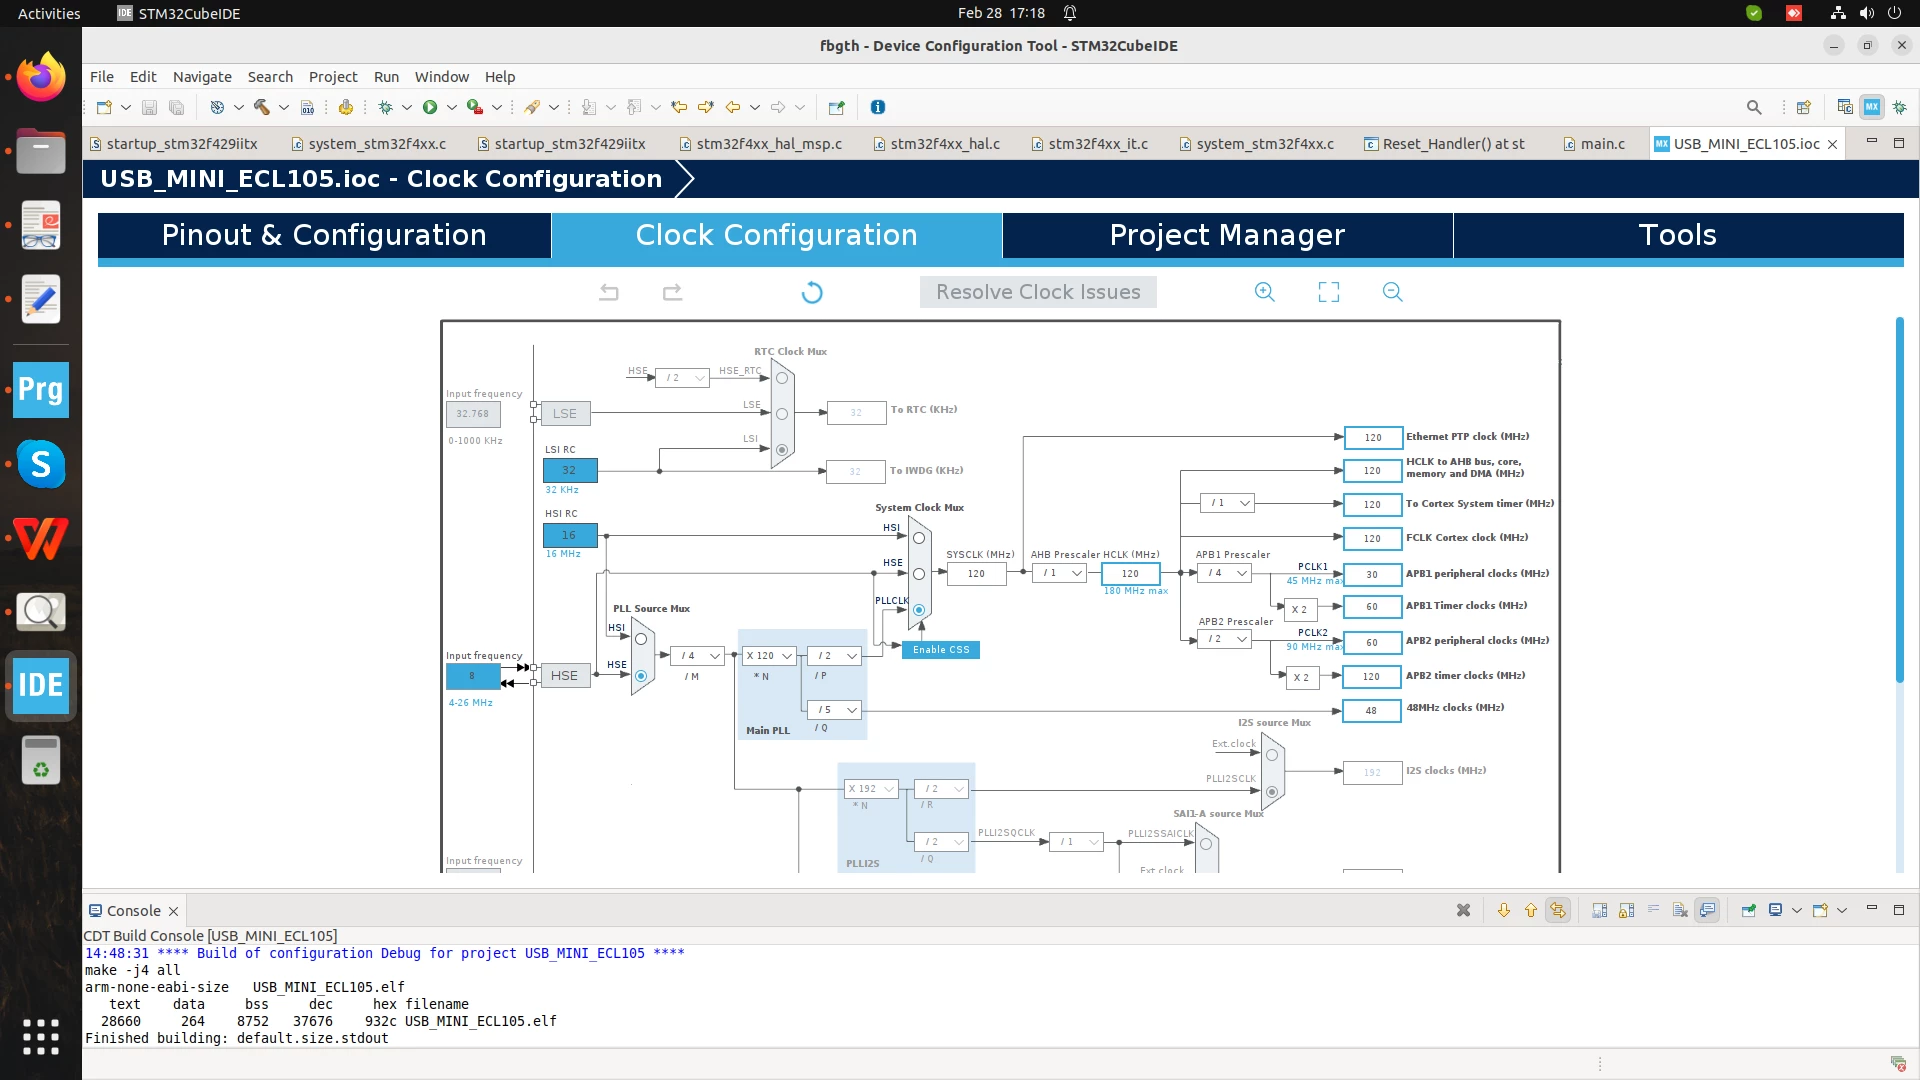Select HSE in System Clock Mux
The image size is (1920, 1080).
pyautogui.click(x=919, y=574)
